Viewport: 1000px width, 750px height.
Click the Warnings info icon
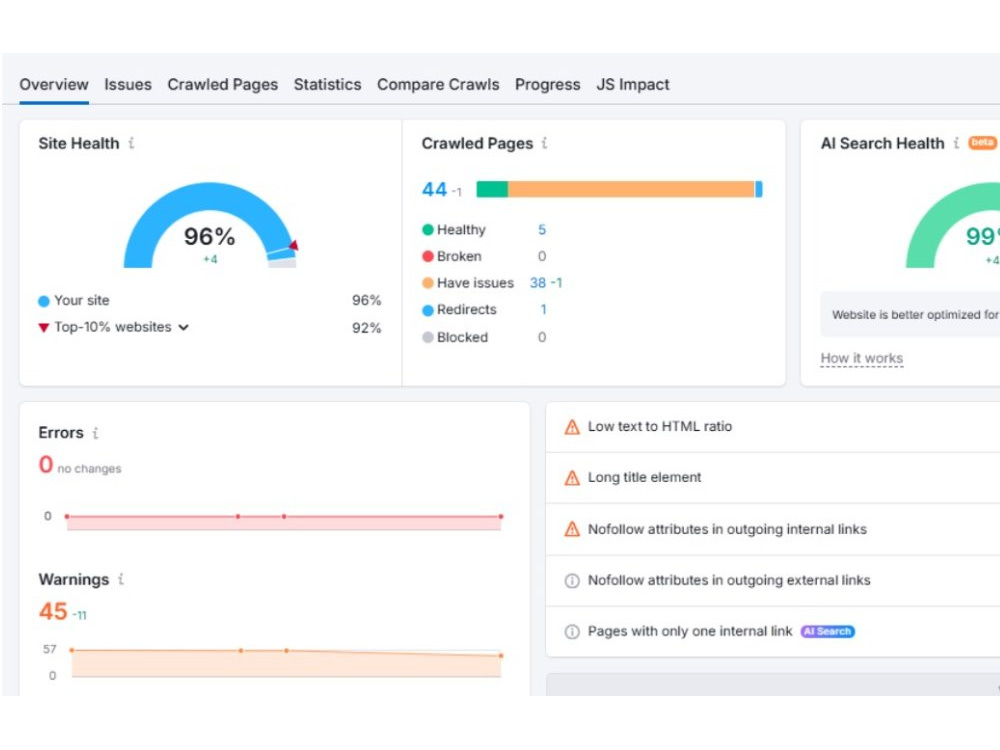(x=121, y=579)
